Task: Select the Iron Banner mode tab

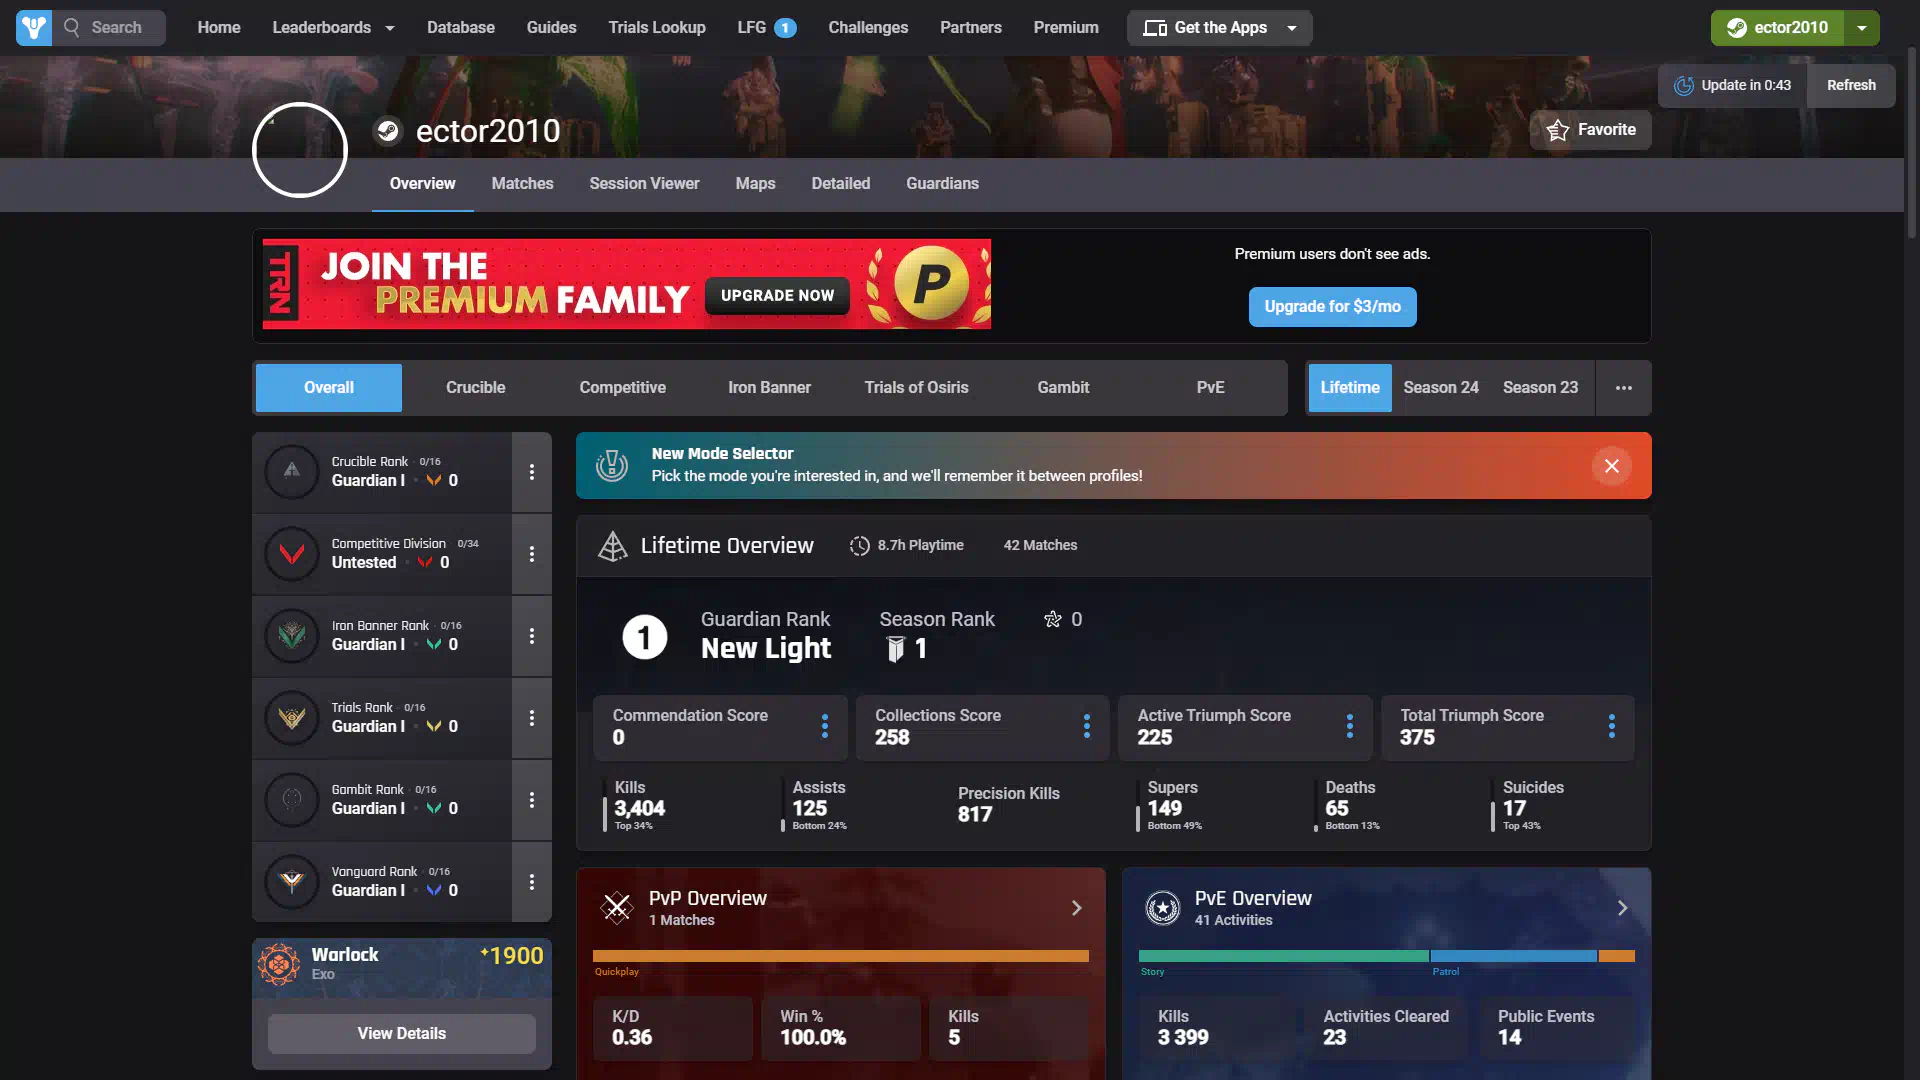Action: [x=770, y=388]
